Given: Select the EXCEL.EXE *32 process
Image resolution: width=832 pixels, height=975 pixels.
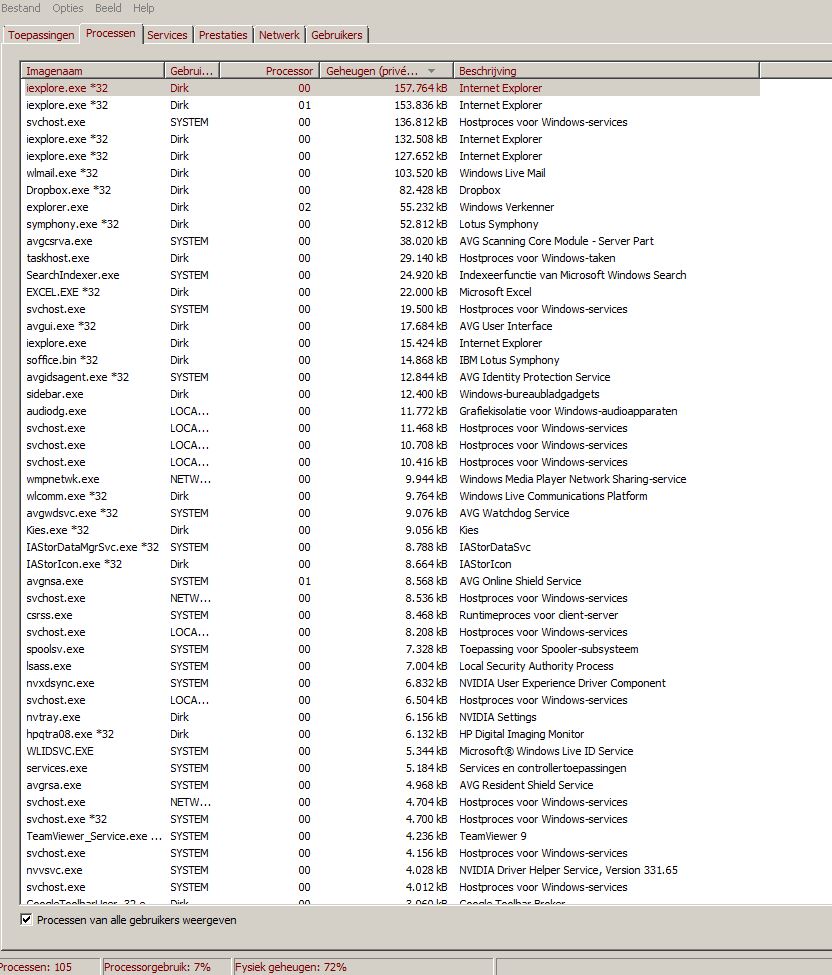Looking at the screenshot, I should 391,292.
